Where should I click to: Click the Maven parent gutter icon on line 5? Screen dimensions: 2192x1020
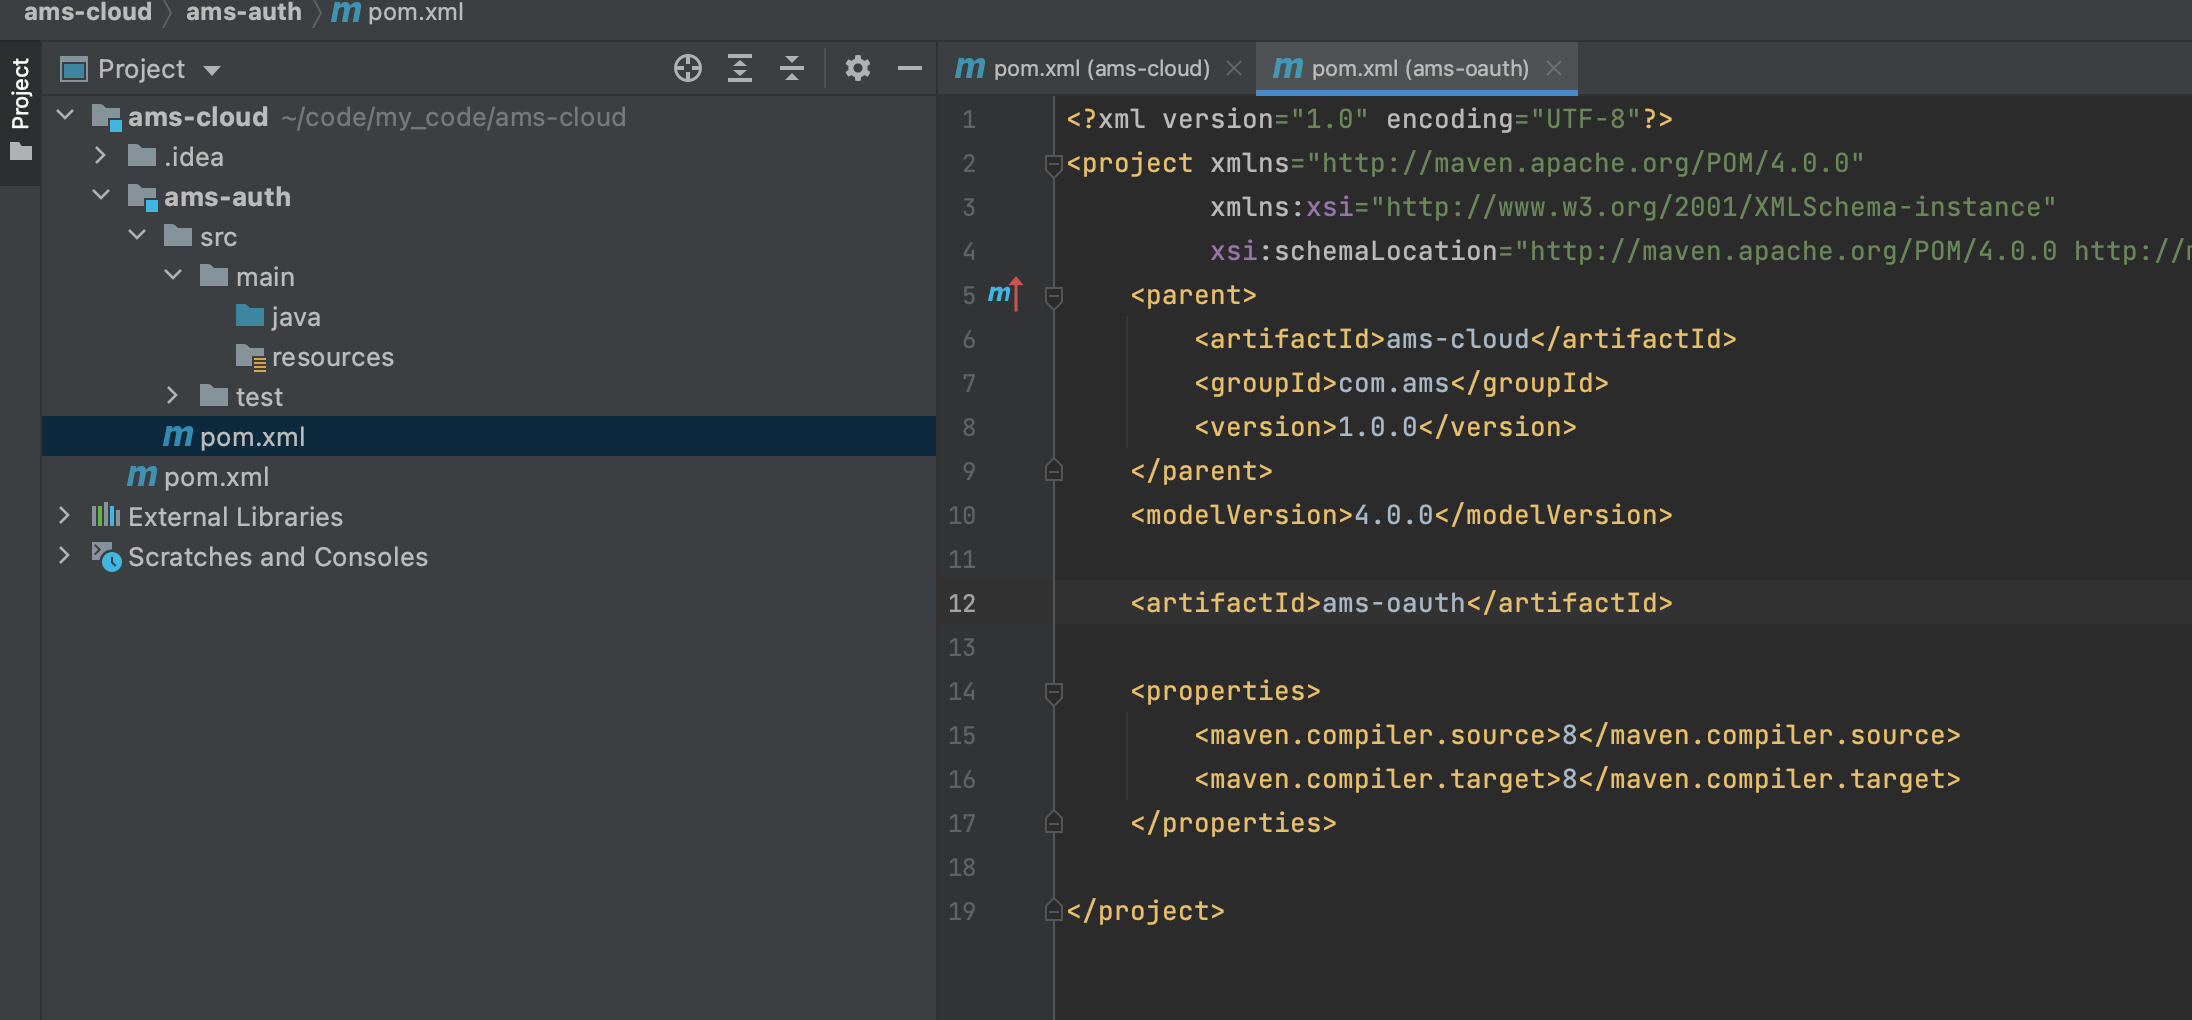(x=1005, y=294)
